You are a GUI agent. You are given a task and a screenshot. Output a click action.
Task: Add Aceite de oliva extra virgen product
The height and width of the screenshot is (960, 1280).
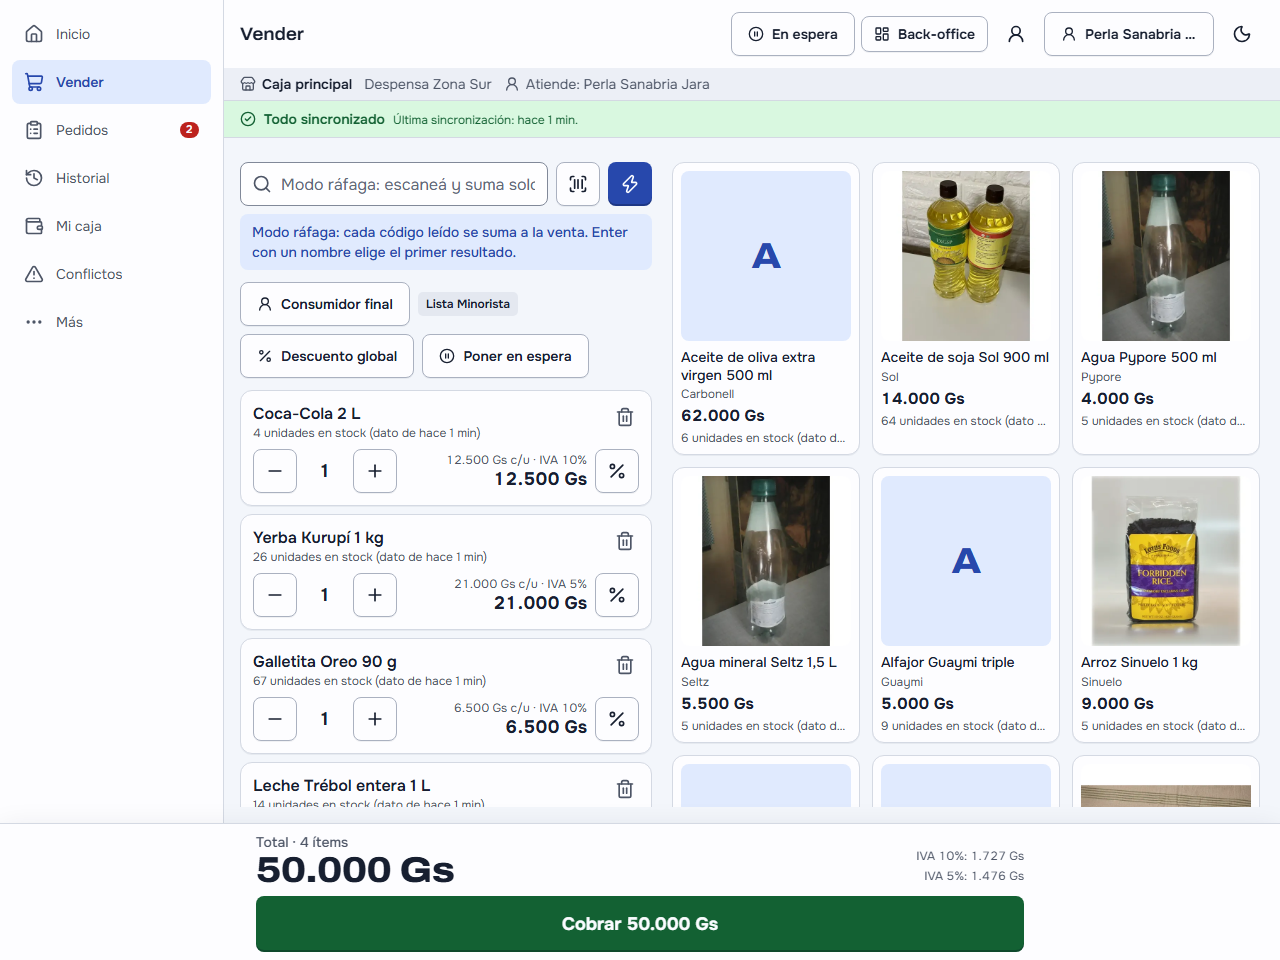pyautogui.click(x=766, y=308)
